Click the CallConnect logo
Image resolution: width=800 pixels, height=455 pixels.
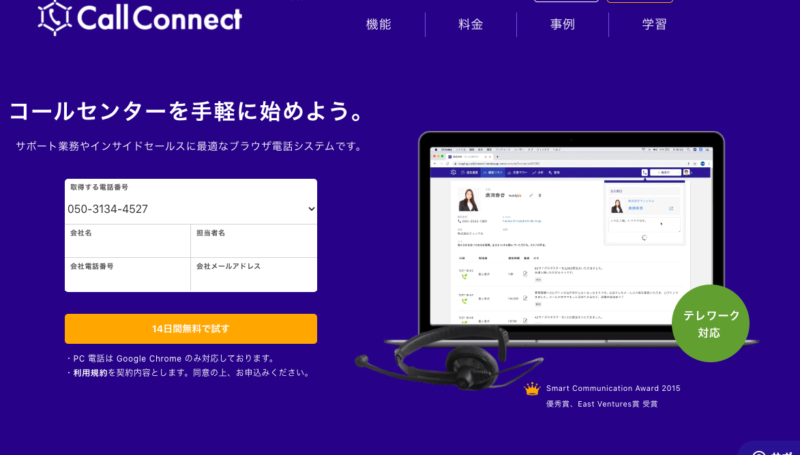(140, 18)
